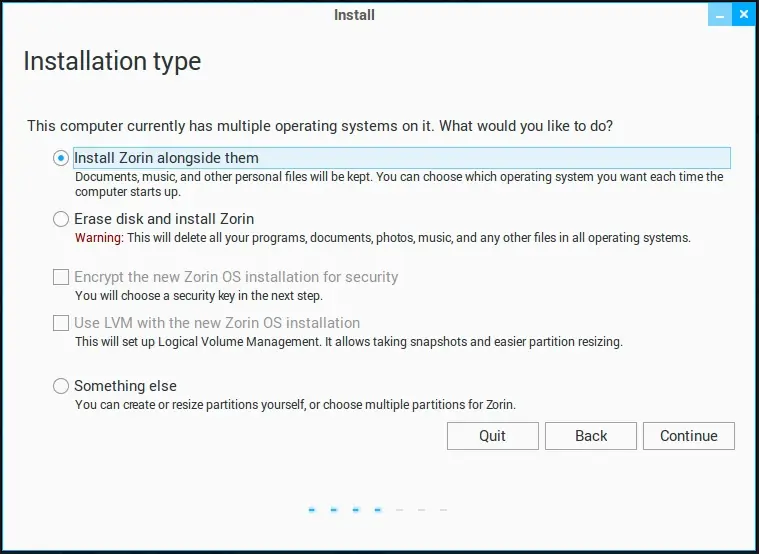This screenshot has height=554, width=759.
Task: Click the multiple operating systems question text
Action: tap(320, 126)
